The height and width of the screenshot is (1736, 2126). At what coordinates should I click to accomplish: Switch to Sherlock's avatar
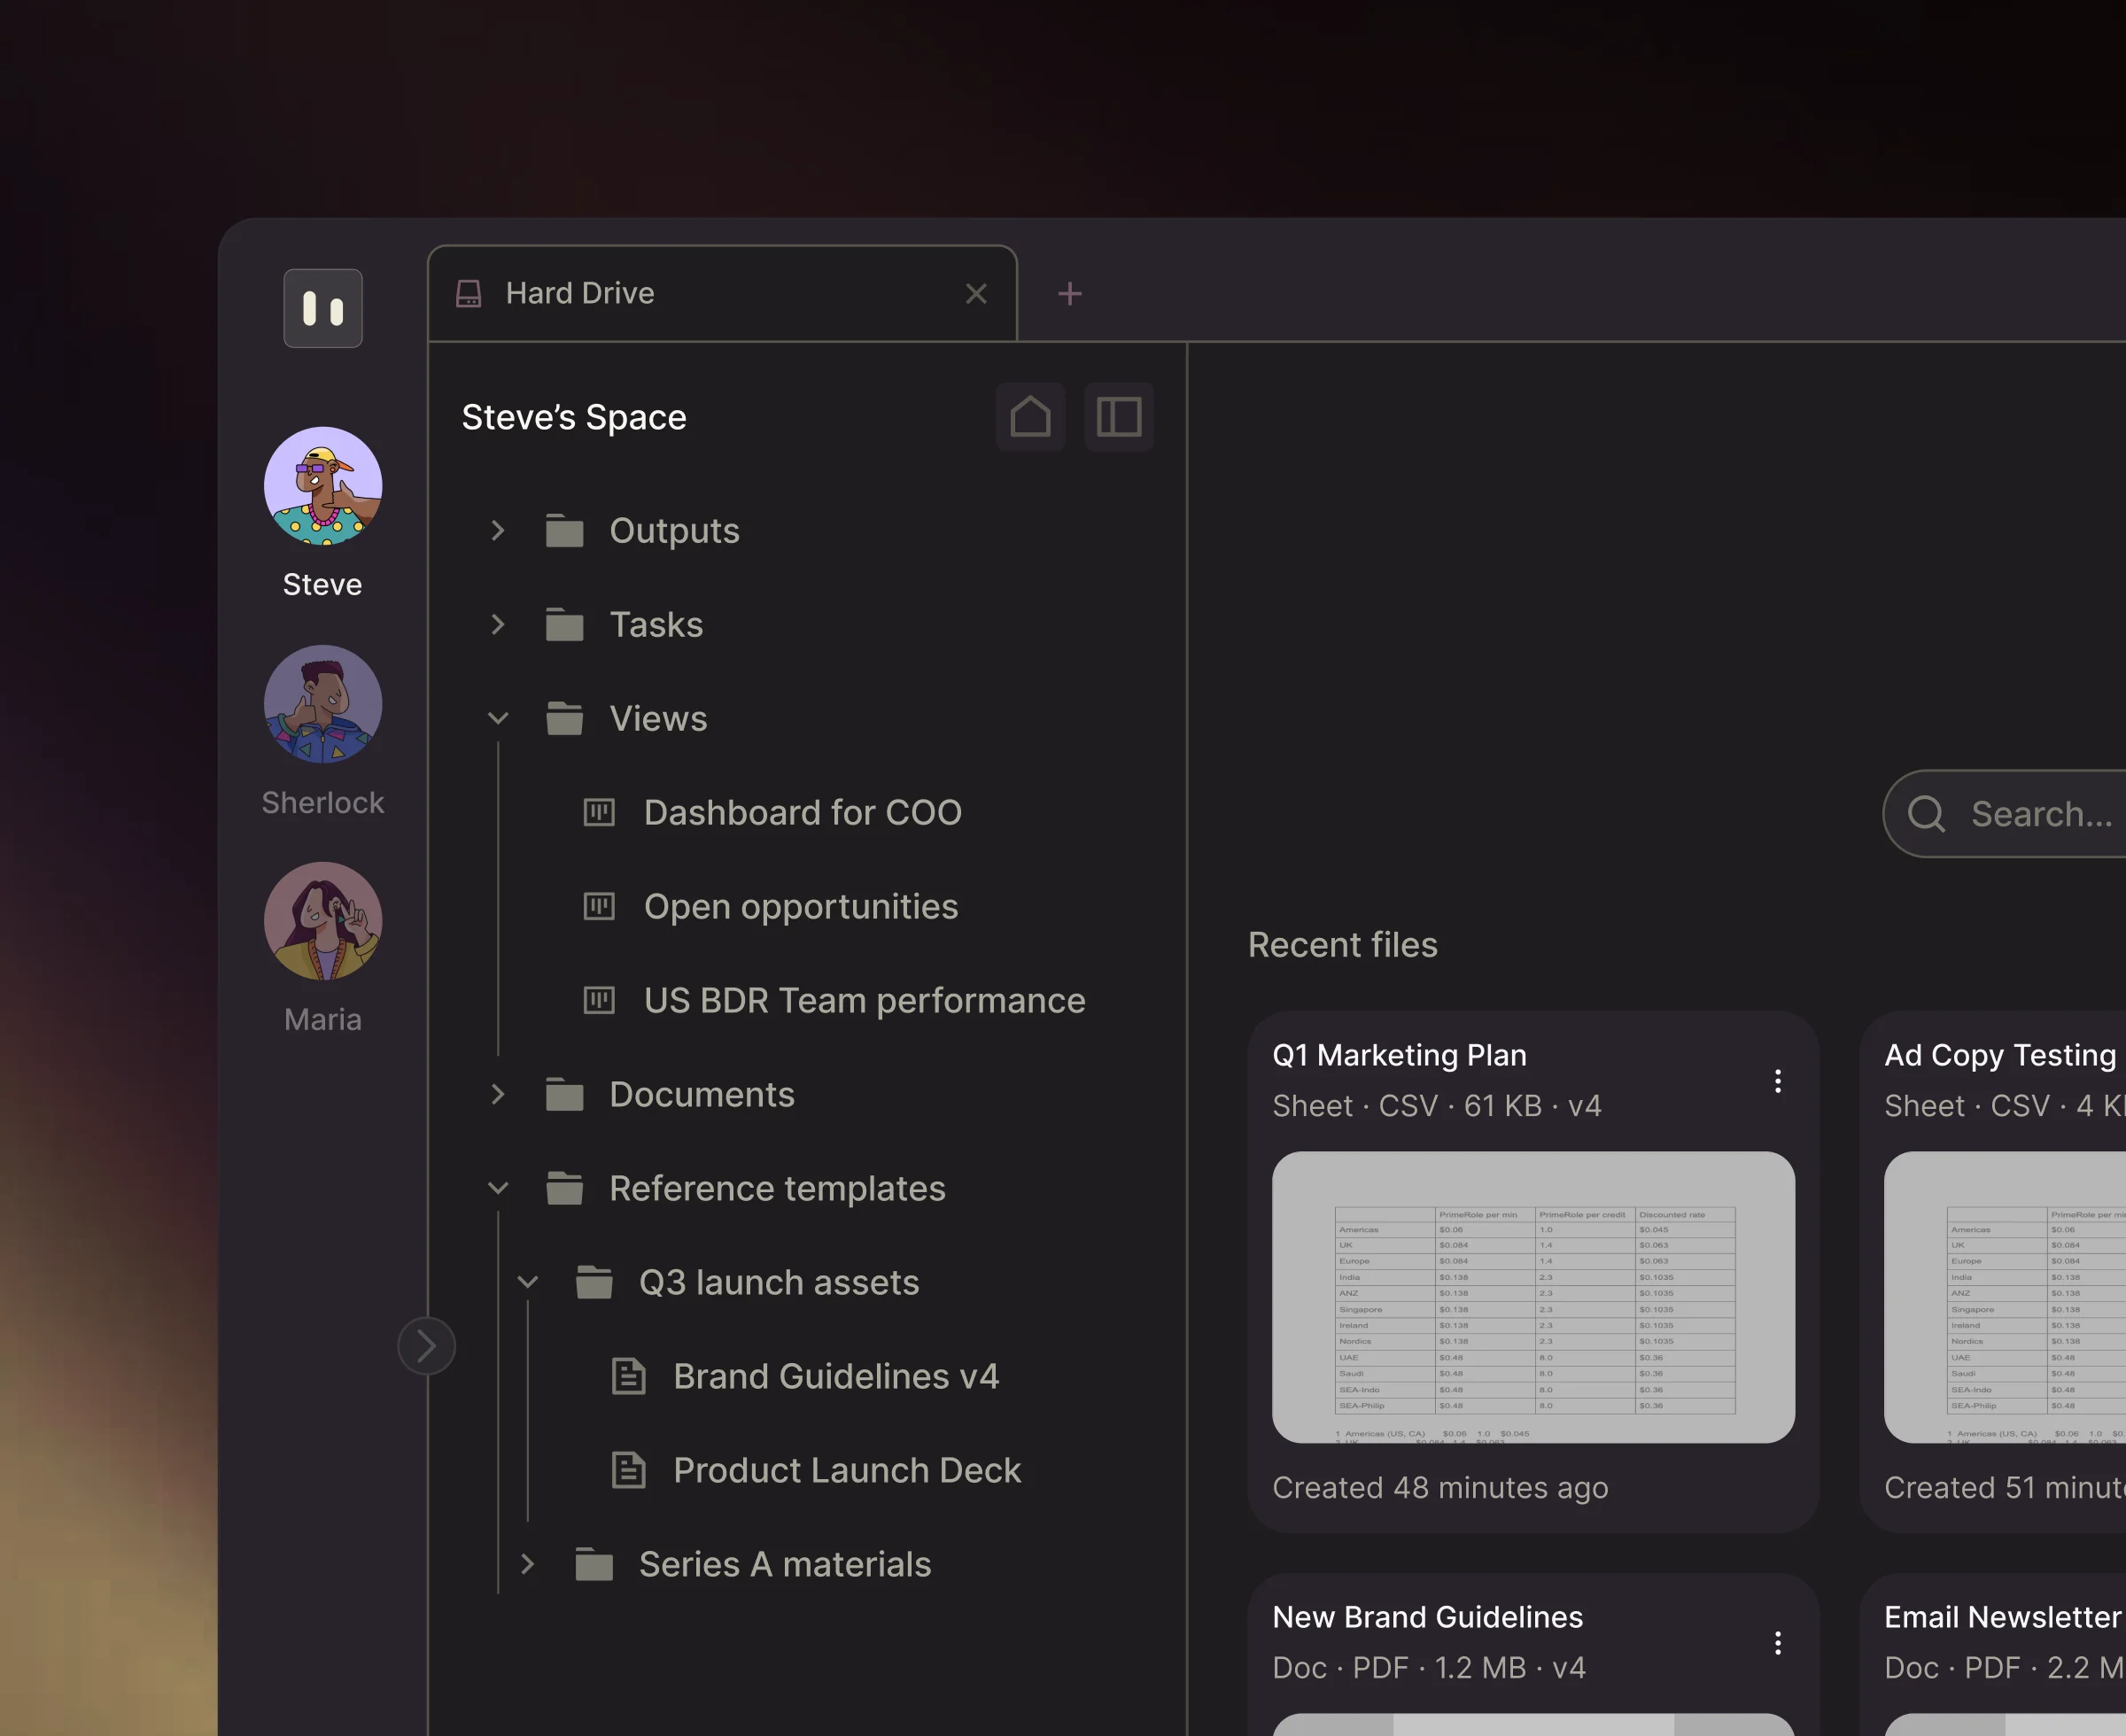click(322, 704)
